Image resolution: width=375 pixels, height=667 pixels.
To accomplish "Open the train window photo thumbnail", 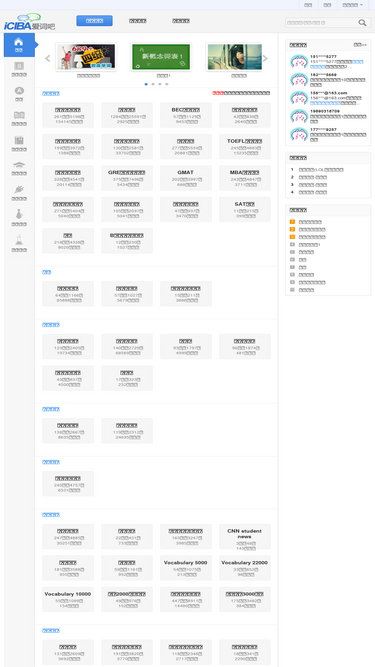I will point(235,57).
